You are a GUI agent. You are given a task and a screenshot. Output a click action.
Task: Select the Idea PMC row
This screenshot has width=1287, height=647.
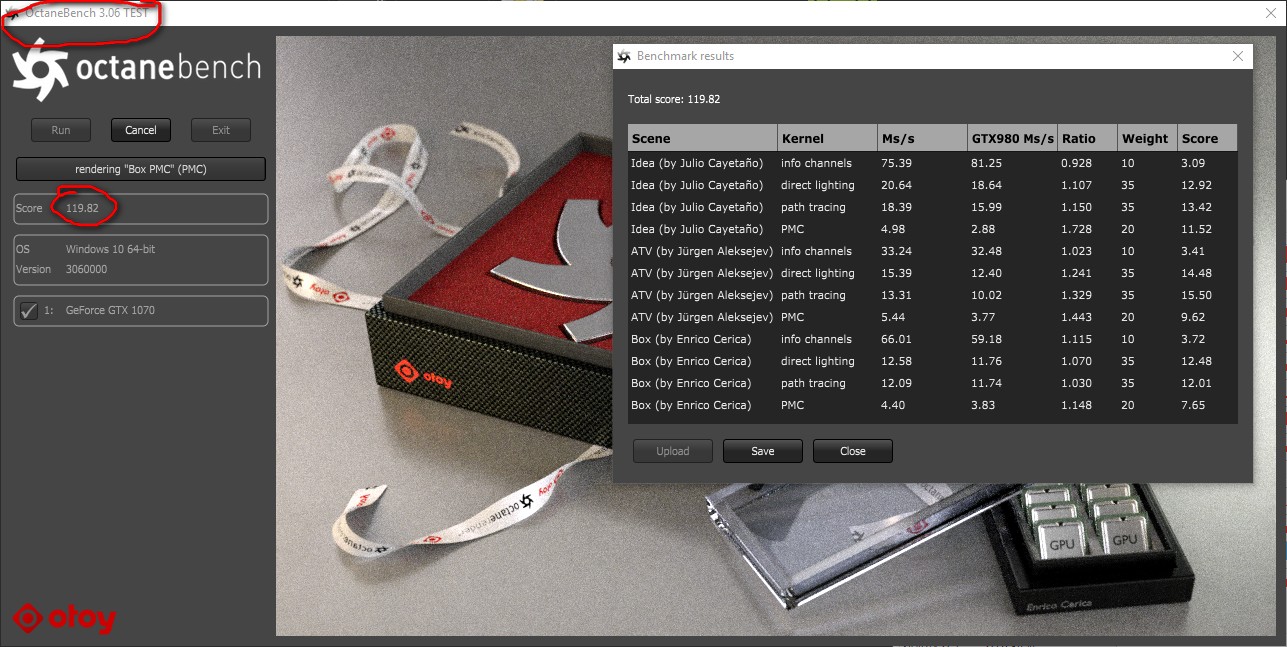click(x=932, y=229)
